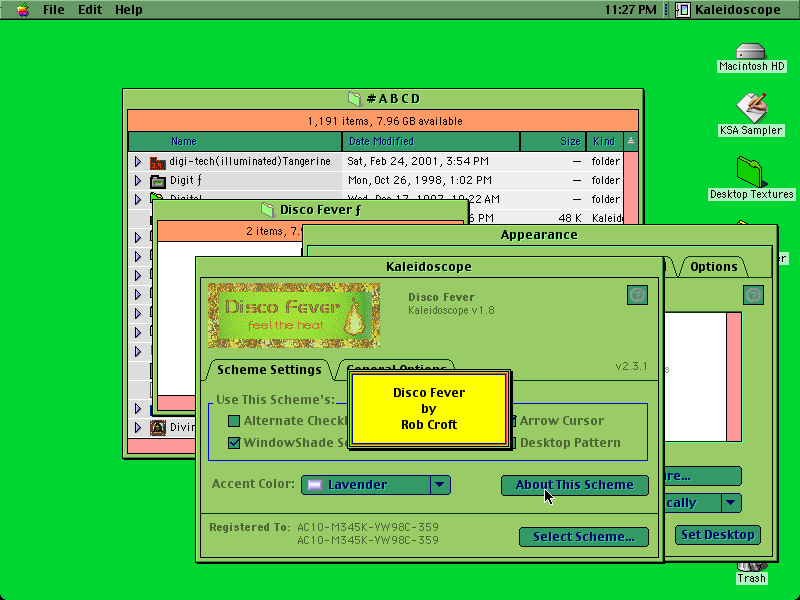Viewport: 800px width, 600px height.
Task: Click the 11:27 PM menu bar clock
Action: (631, 9)
